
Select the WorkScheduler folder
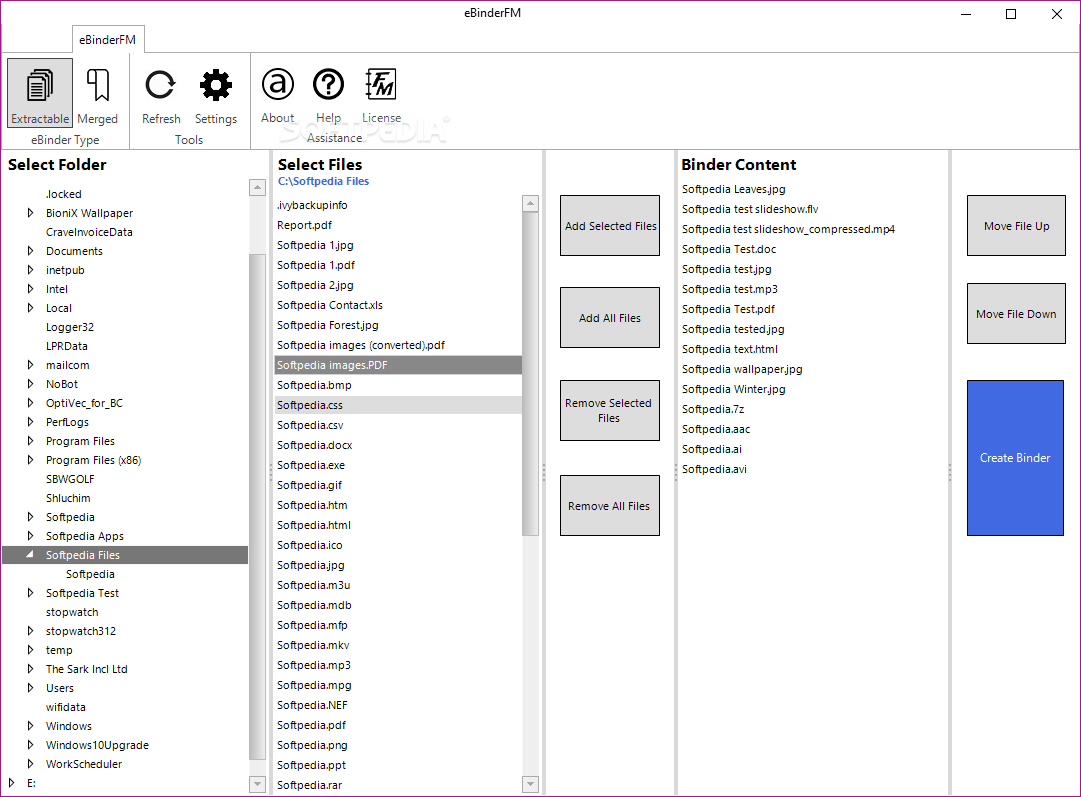point(84,764)
